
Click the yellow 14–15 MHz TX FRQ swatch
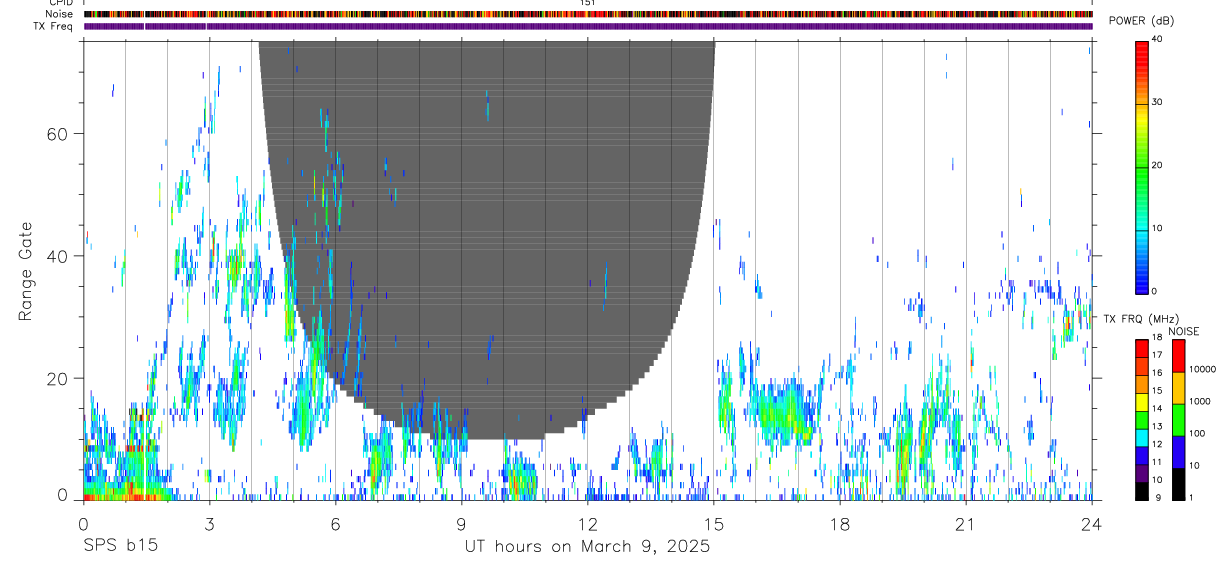click(1141, 401)
